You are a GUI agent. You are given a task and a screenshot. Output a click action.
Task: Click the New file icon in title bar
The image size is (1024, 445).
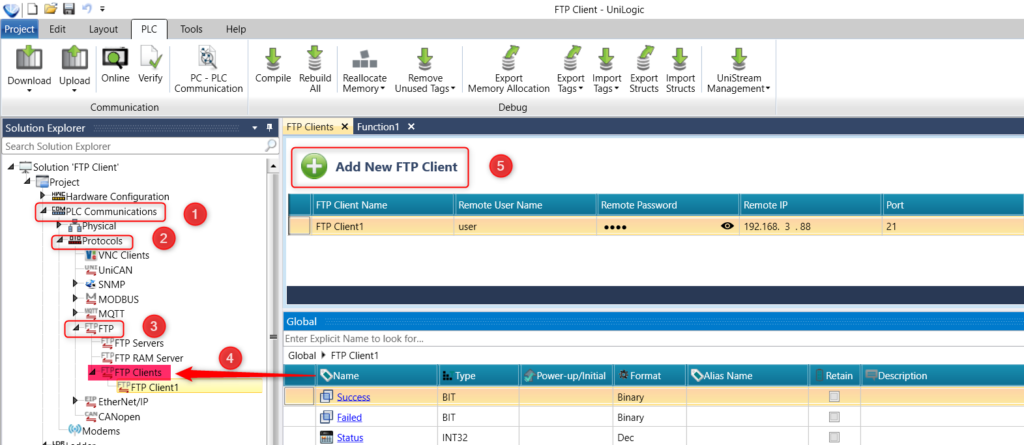point(33,9)
